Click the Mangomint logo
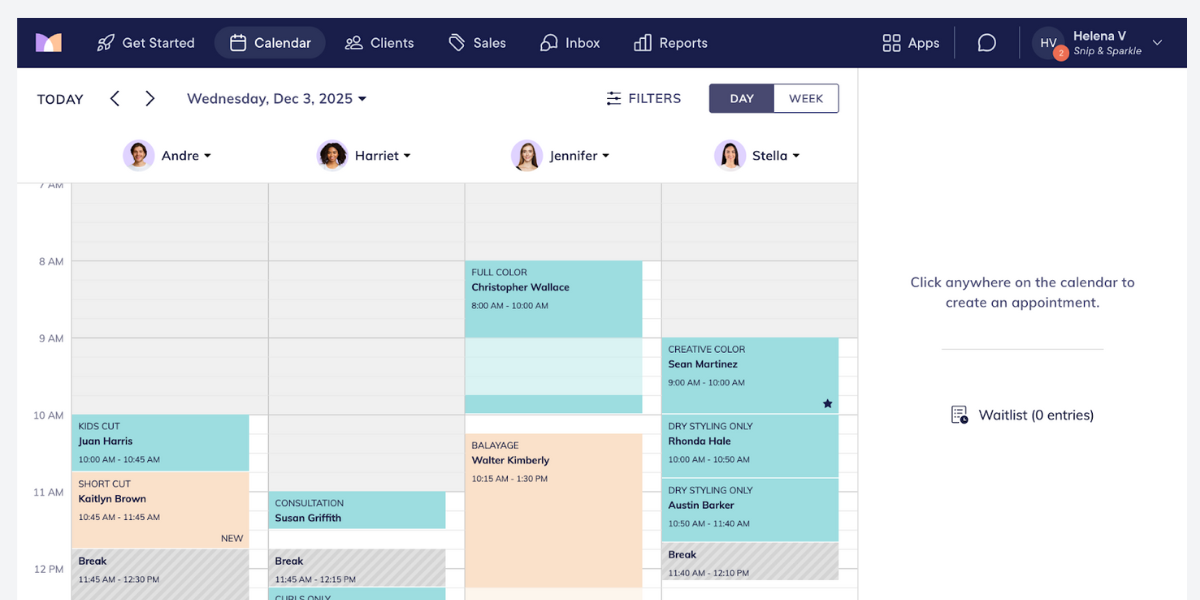Viewport: 1200px width, 600px height. pyautogui.click(x=48, y=42)
